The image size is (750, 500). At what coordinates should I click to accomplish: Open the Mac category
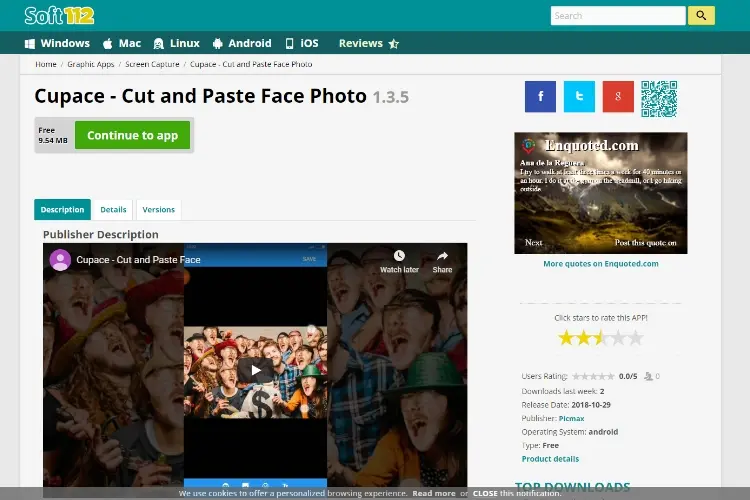click(x=122, y=44)
